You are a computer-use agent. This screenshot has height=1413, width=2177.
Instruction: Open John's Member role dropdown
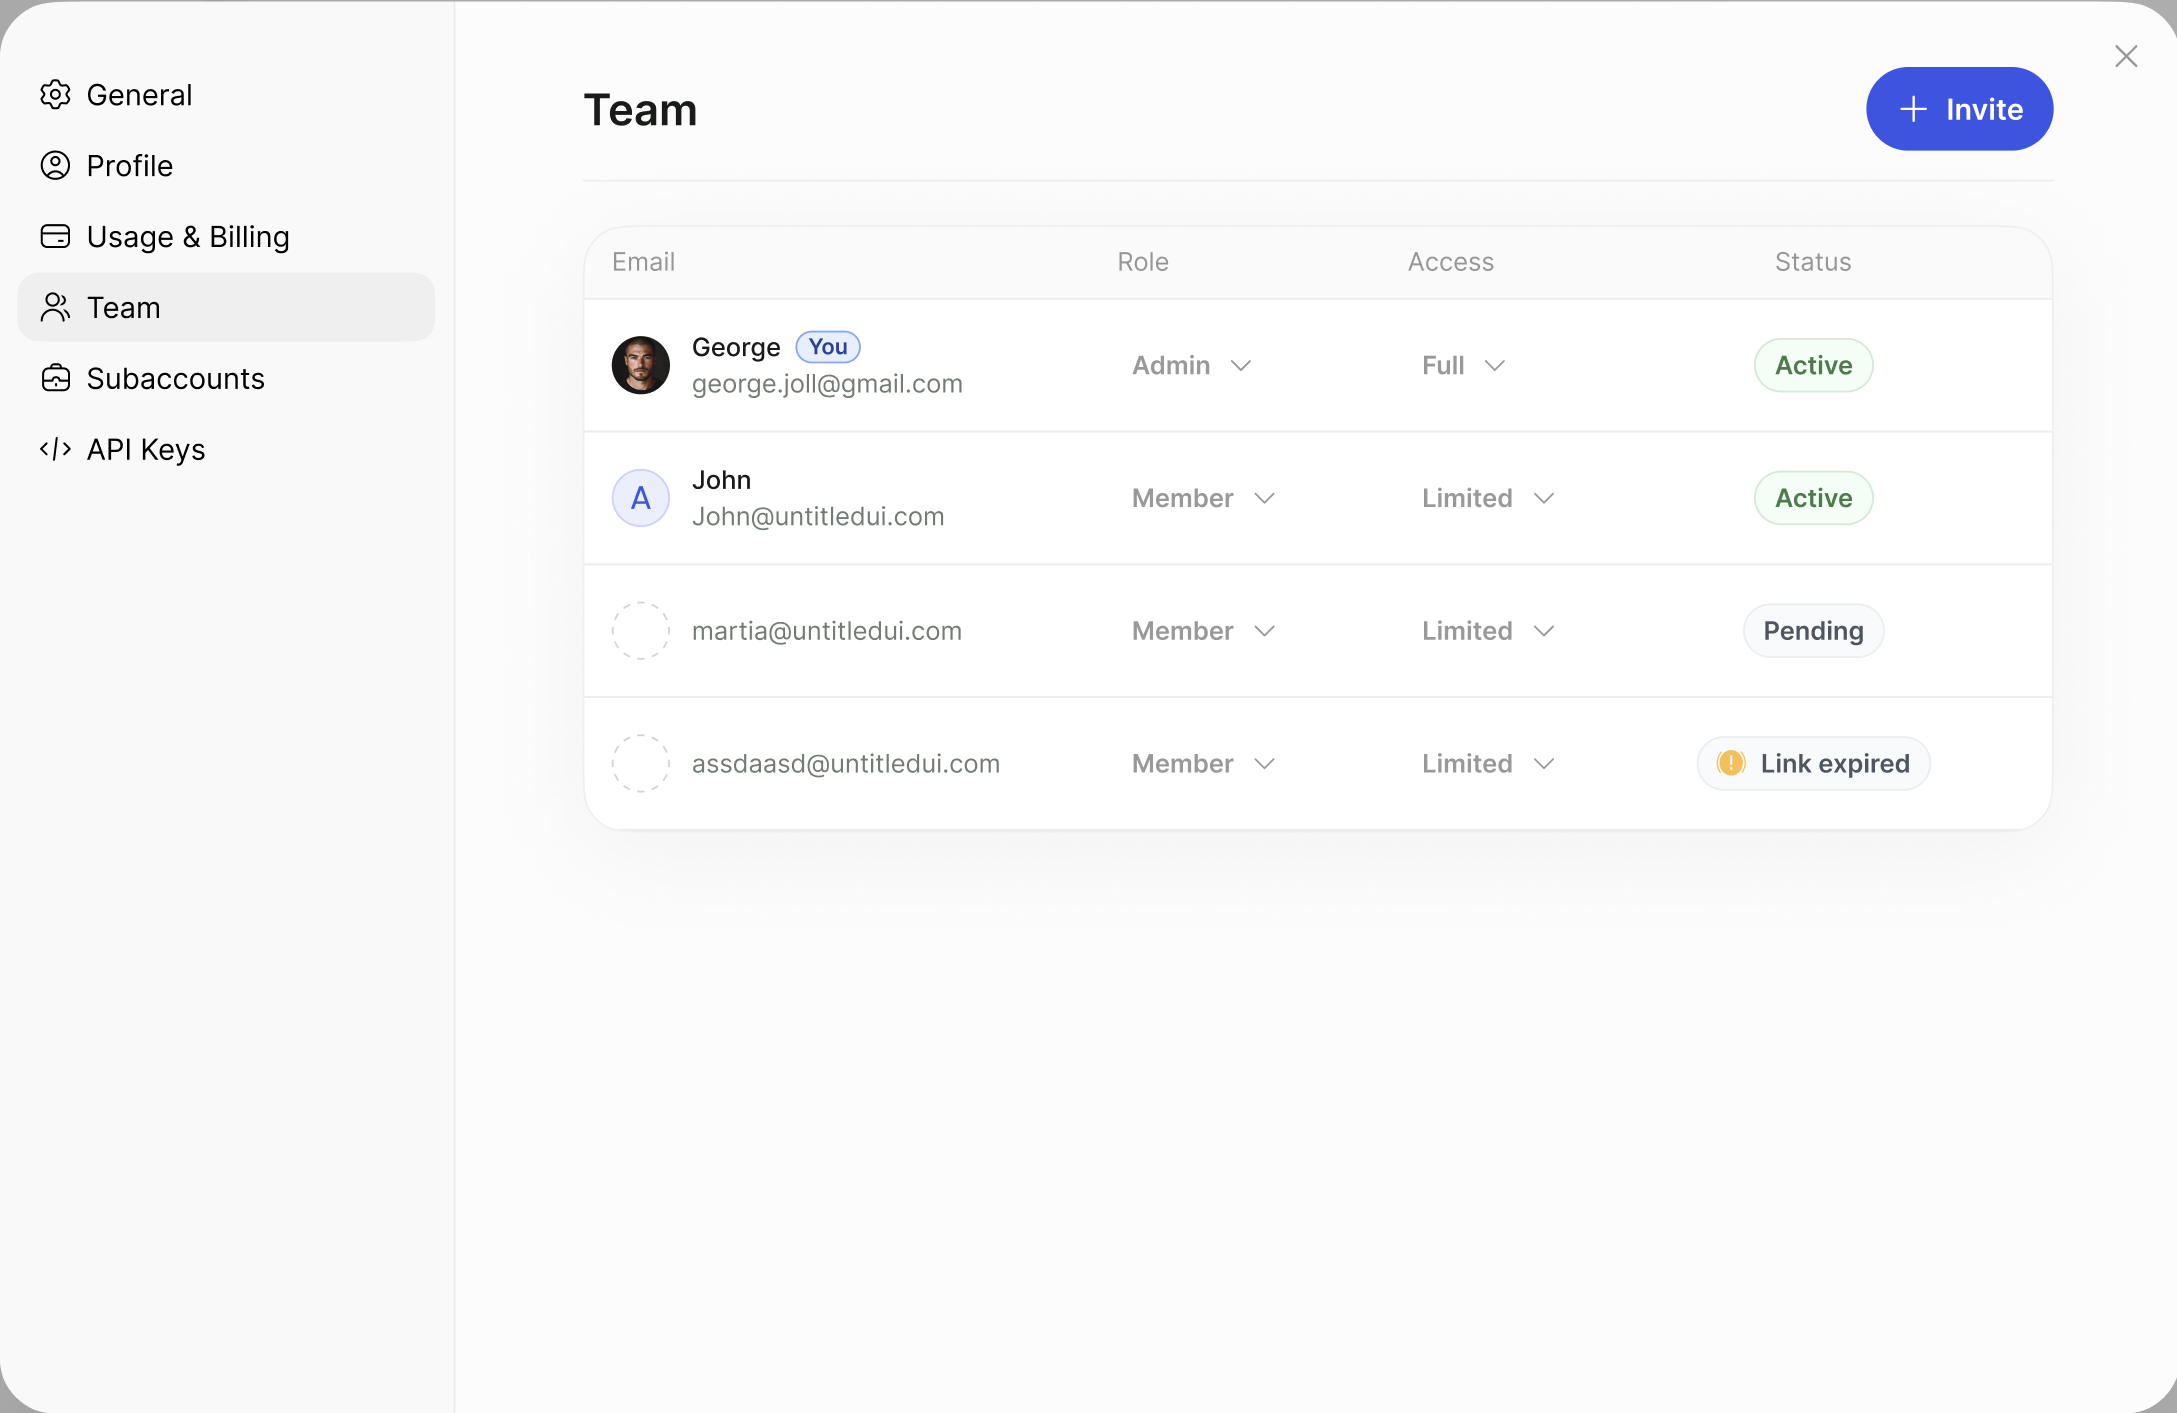point(1204,499)
